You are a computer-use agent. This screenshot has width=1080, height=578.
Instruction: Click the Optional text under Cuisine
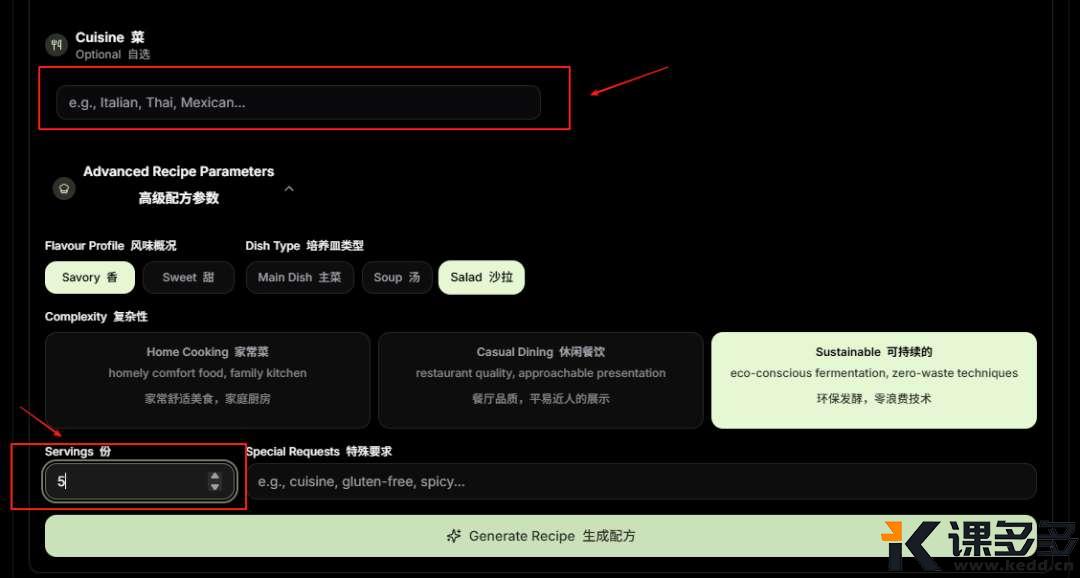click(112, 54)
